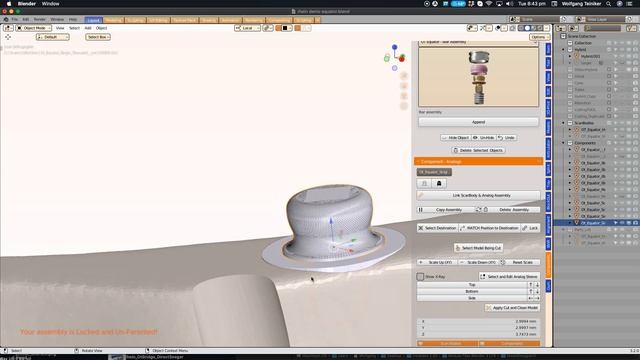Image resolution: width=640 pixels, height=360 pixels.
Task: Open the Edit menu
Action: [x=26, y=20]
